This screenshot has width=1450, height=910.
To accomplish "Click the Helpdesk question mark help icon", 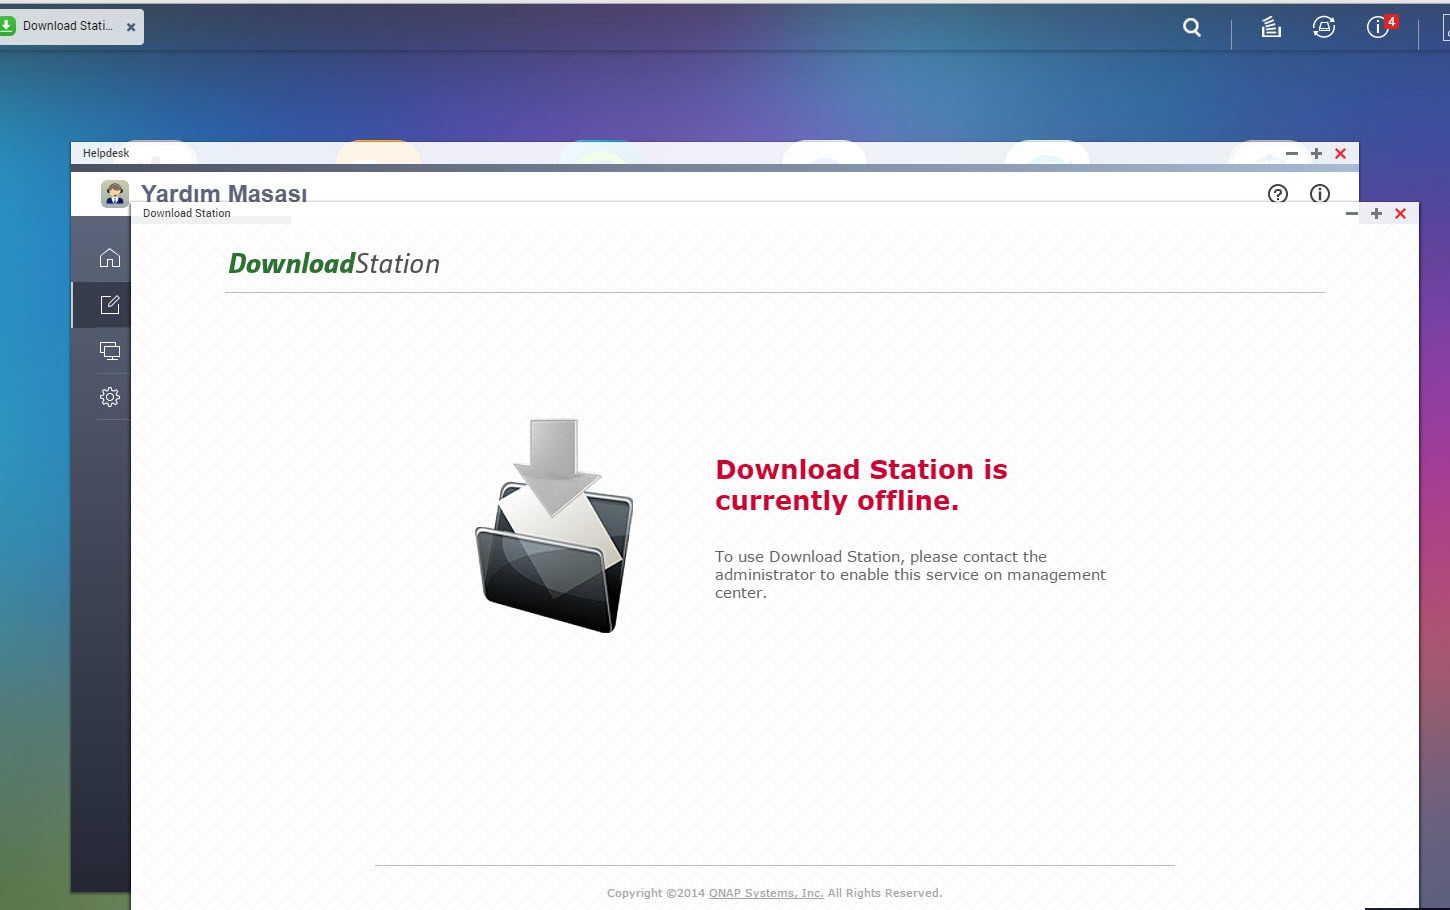I will (x=1278, y=194).
